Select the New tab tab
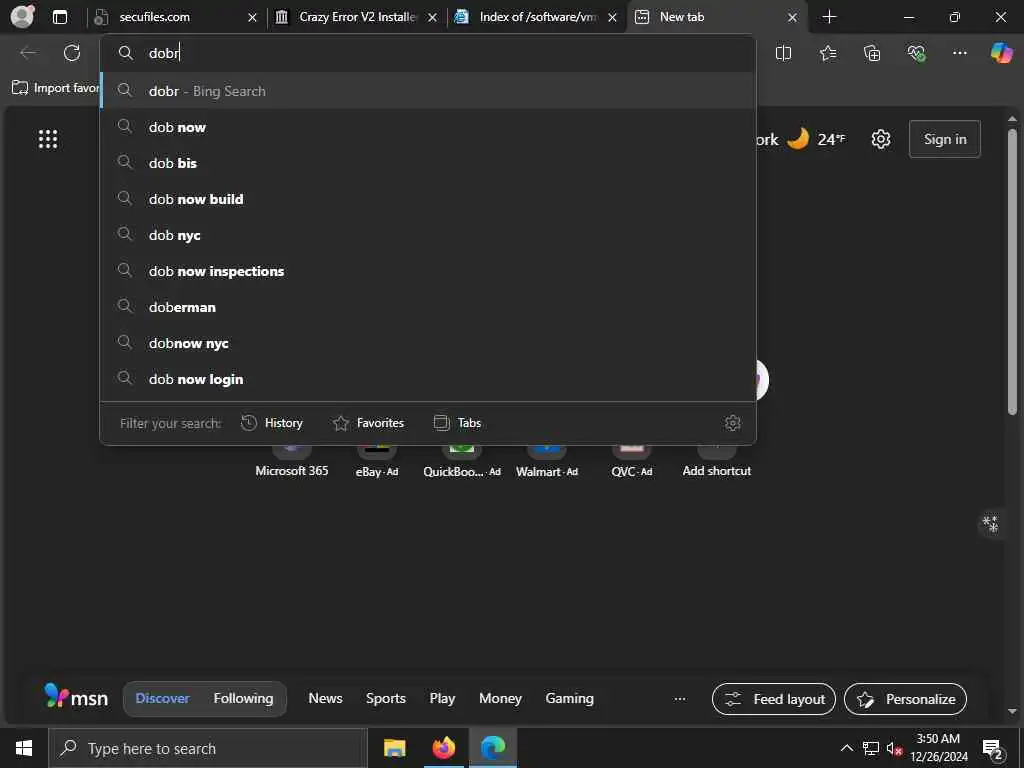 click(716, 17)
